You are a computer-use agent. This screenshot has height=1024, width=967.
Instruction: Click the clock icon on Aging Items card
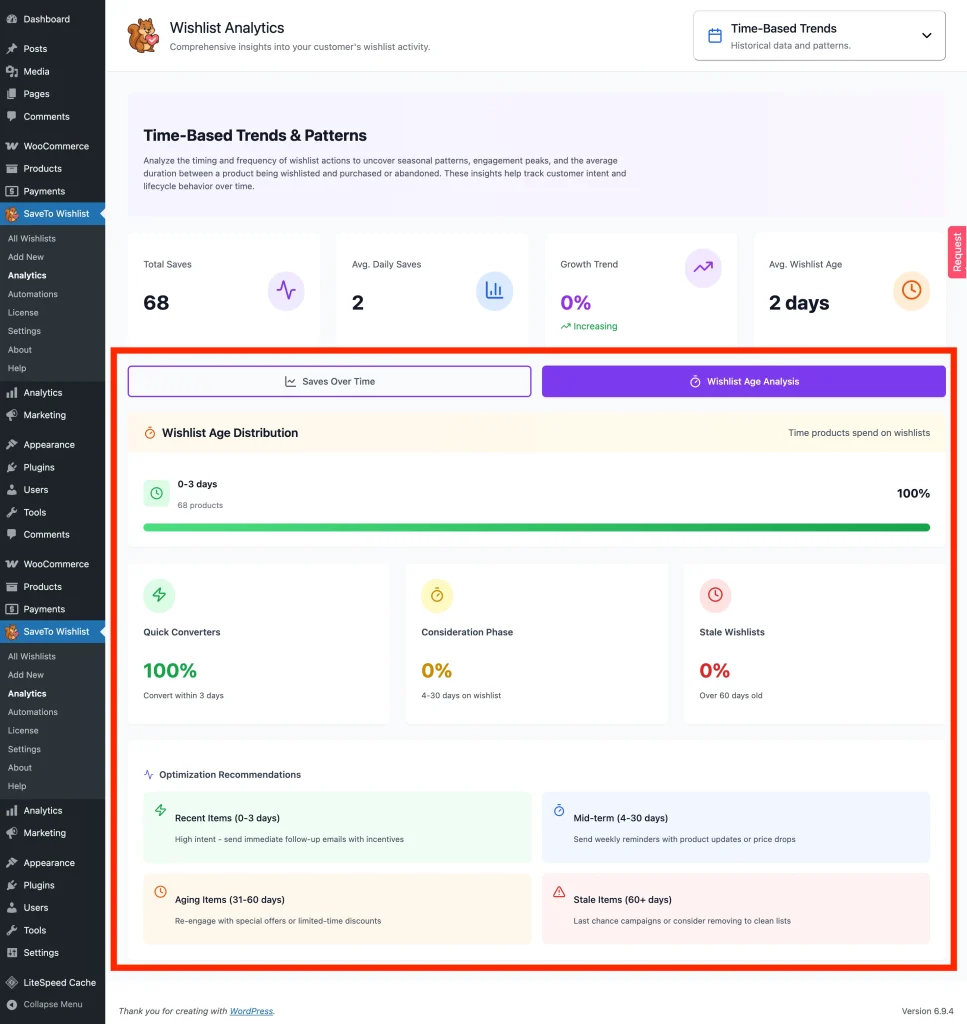tap(160, 891)
